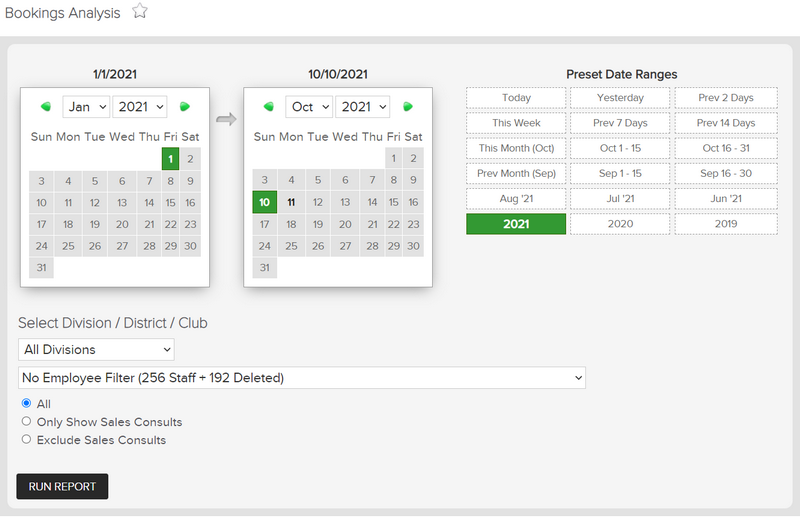
Task: Pick day 19 in October calendar
Action: [318, 225]
